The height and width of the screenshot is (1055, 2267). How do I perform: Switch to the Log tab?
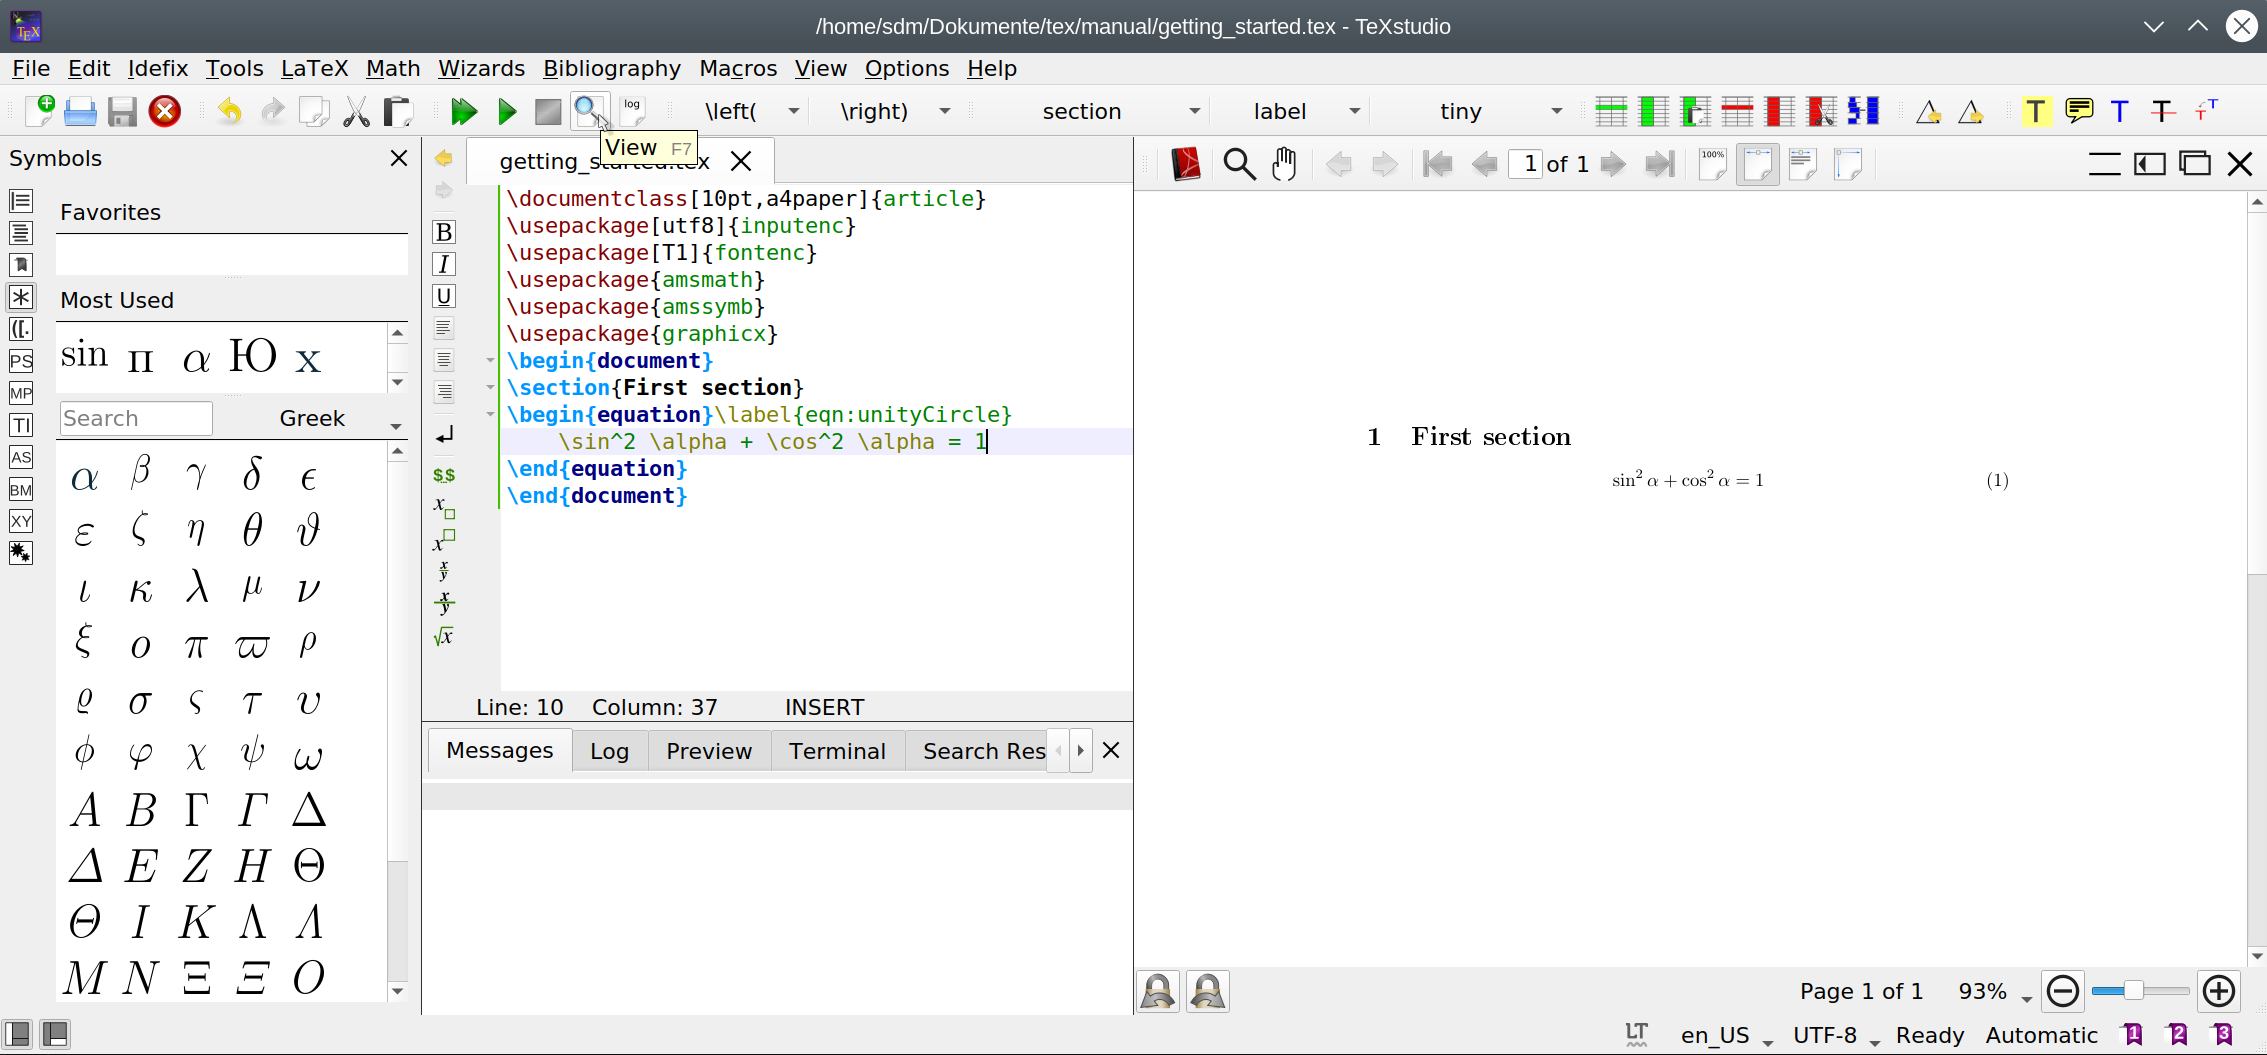[609, 751]
